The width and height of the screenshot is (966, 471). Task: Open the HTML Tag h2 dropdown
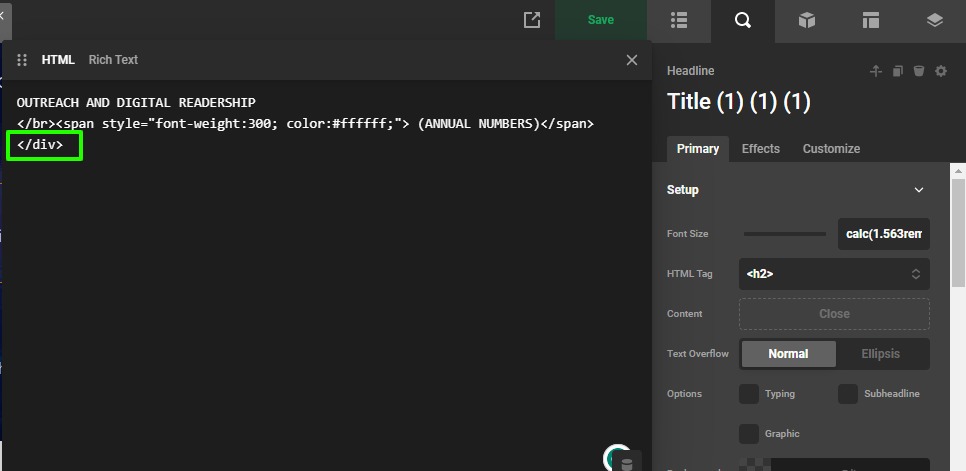click(x=834, y=274)
